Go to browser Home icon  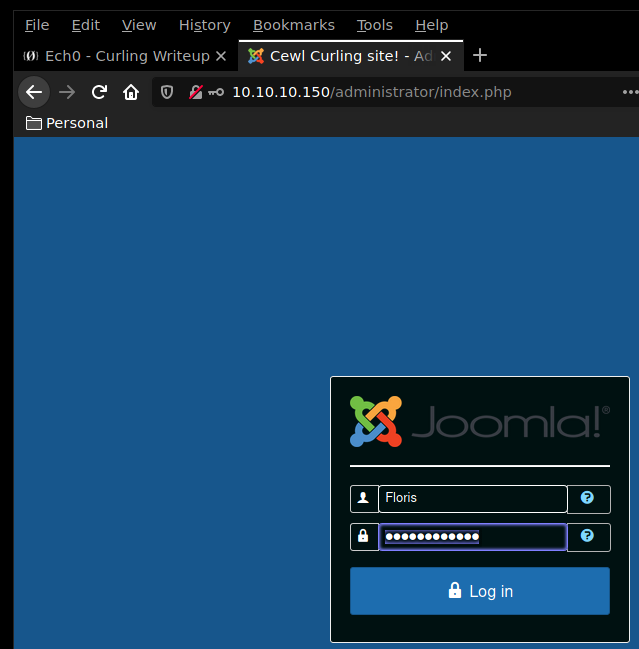click(x=131, y=93)
